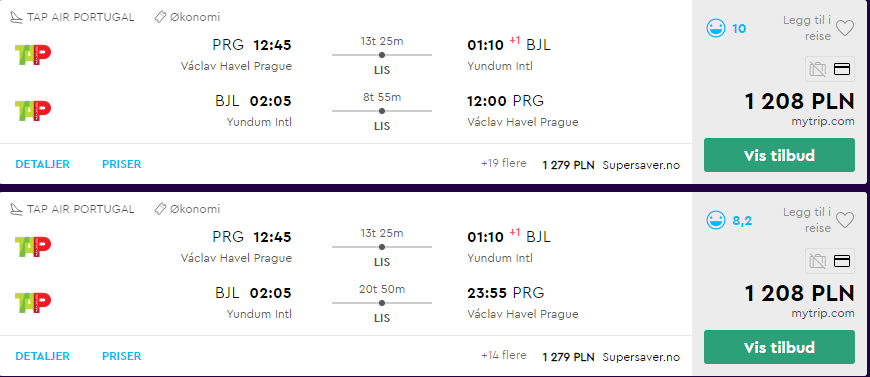Click Økonomi ticket tag icon in second card

click(x=160, y=209)
